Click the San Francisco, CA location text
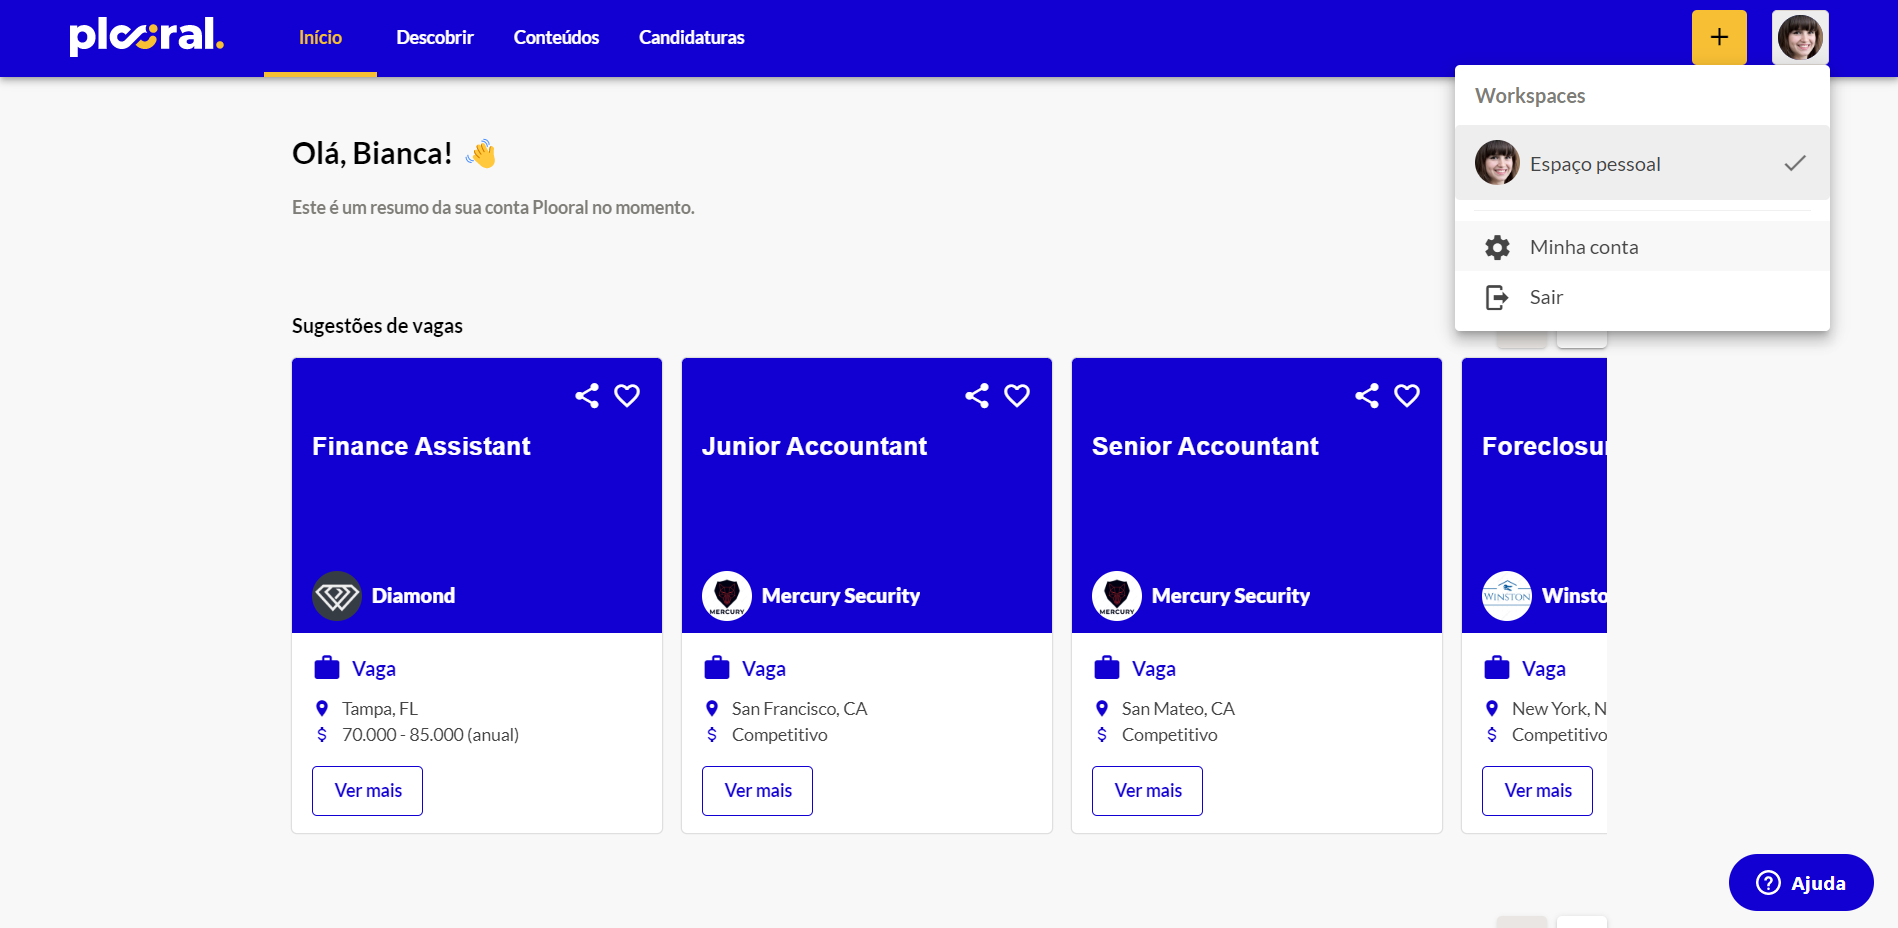The height and width of the screenshot is (928, 1898). pos(799,709)
